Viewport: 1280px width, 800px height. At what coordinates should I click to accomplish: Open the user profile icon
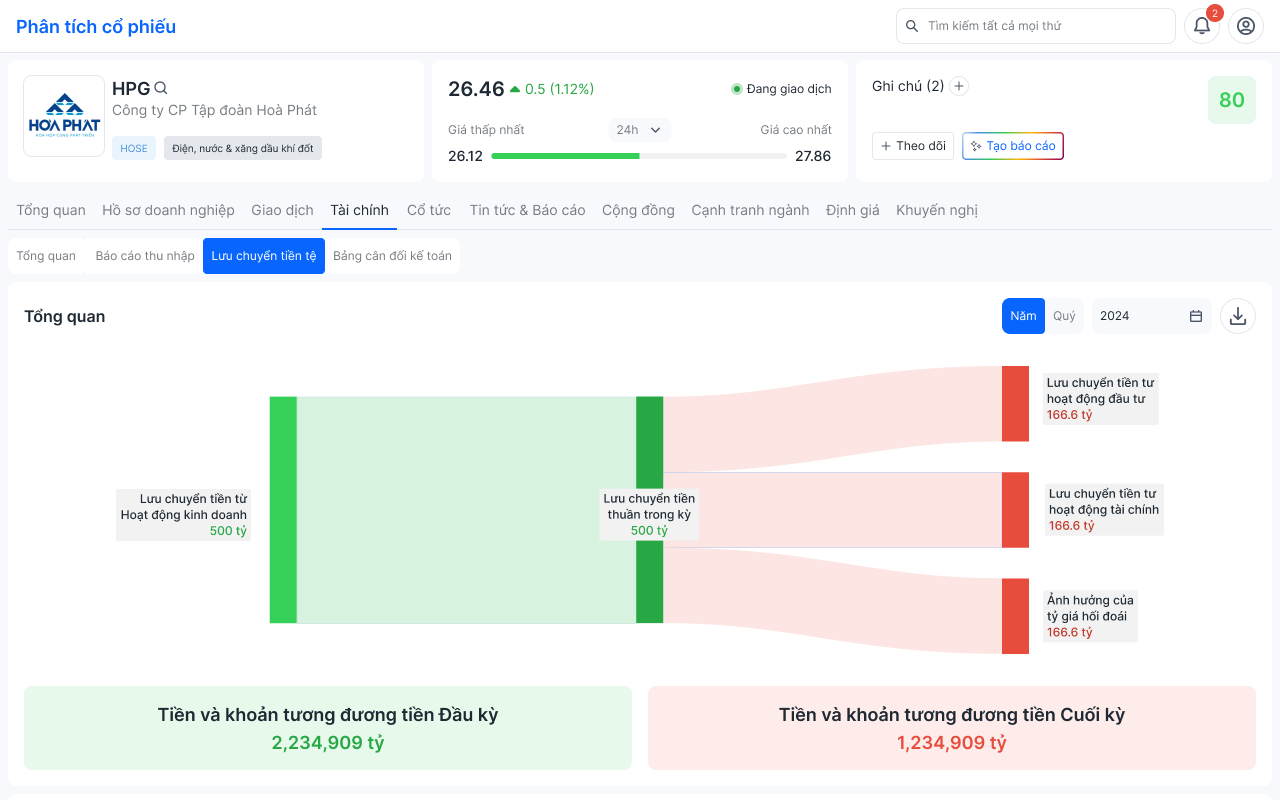pos(1246,26)
